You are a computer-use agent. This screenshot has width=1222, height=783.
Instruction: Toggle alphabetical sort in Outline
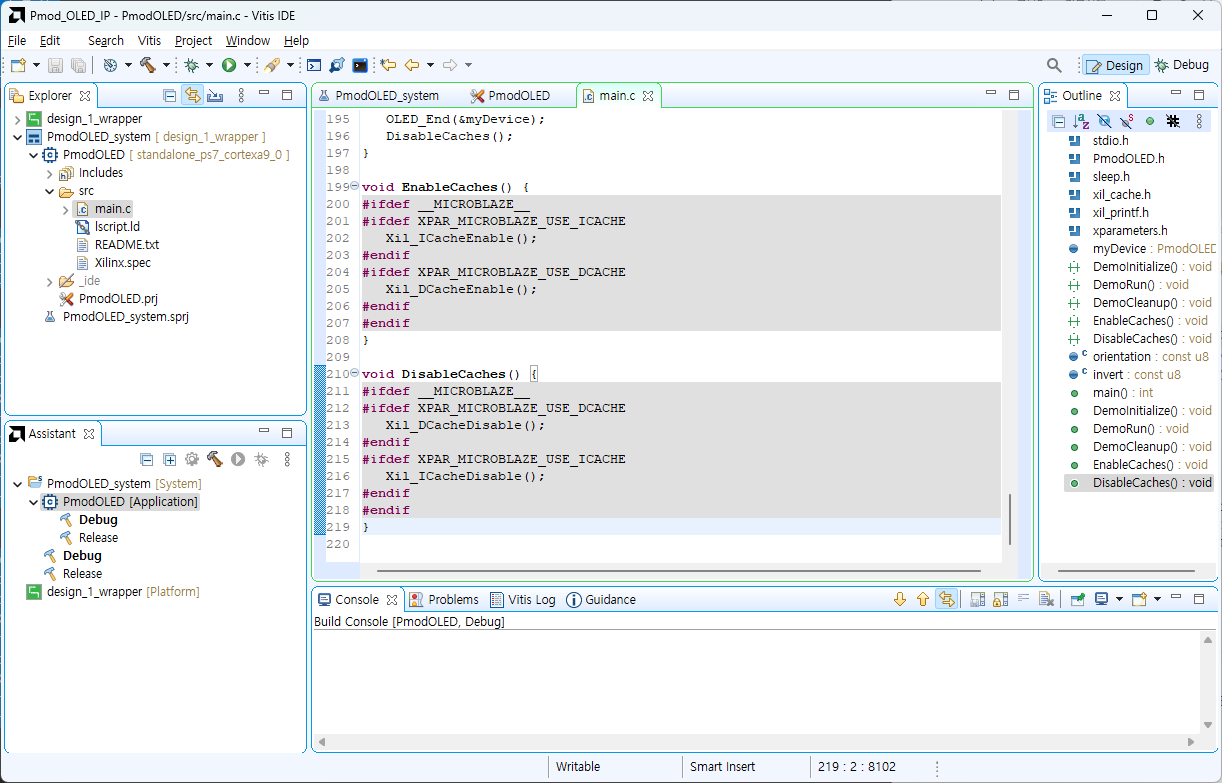pyautogui.click(x=1081, y=121)
